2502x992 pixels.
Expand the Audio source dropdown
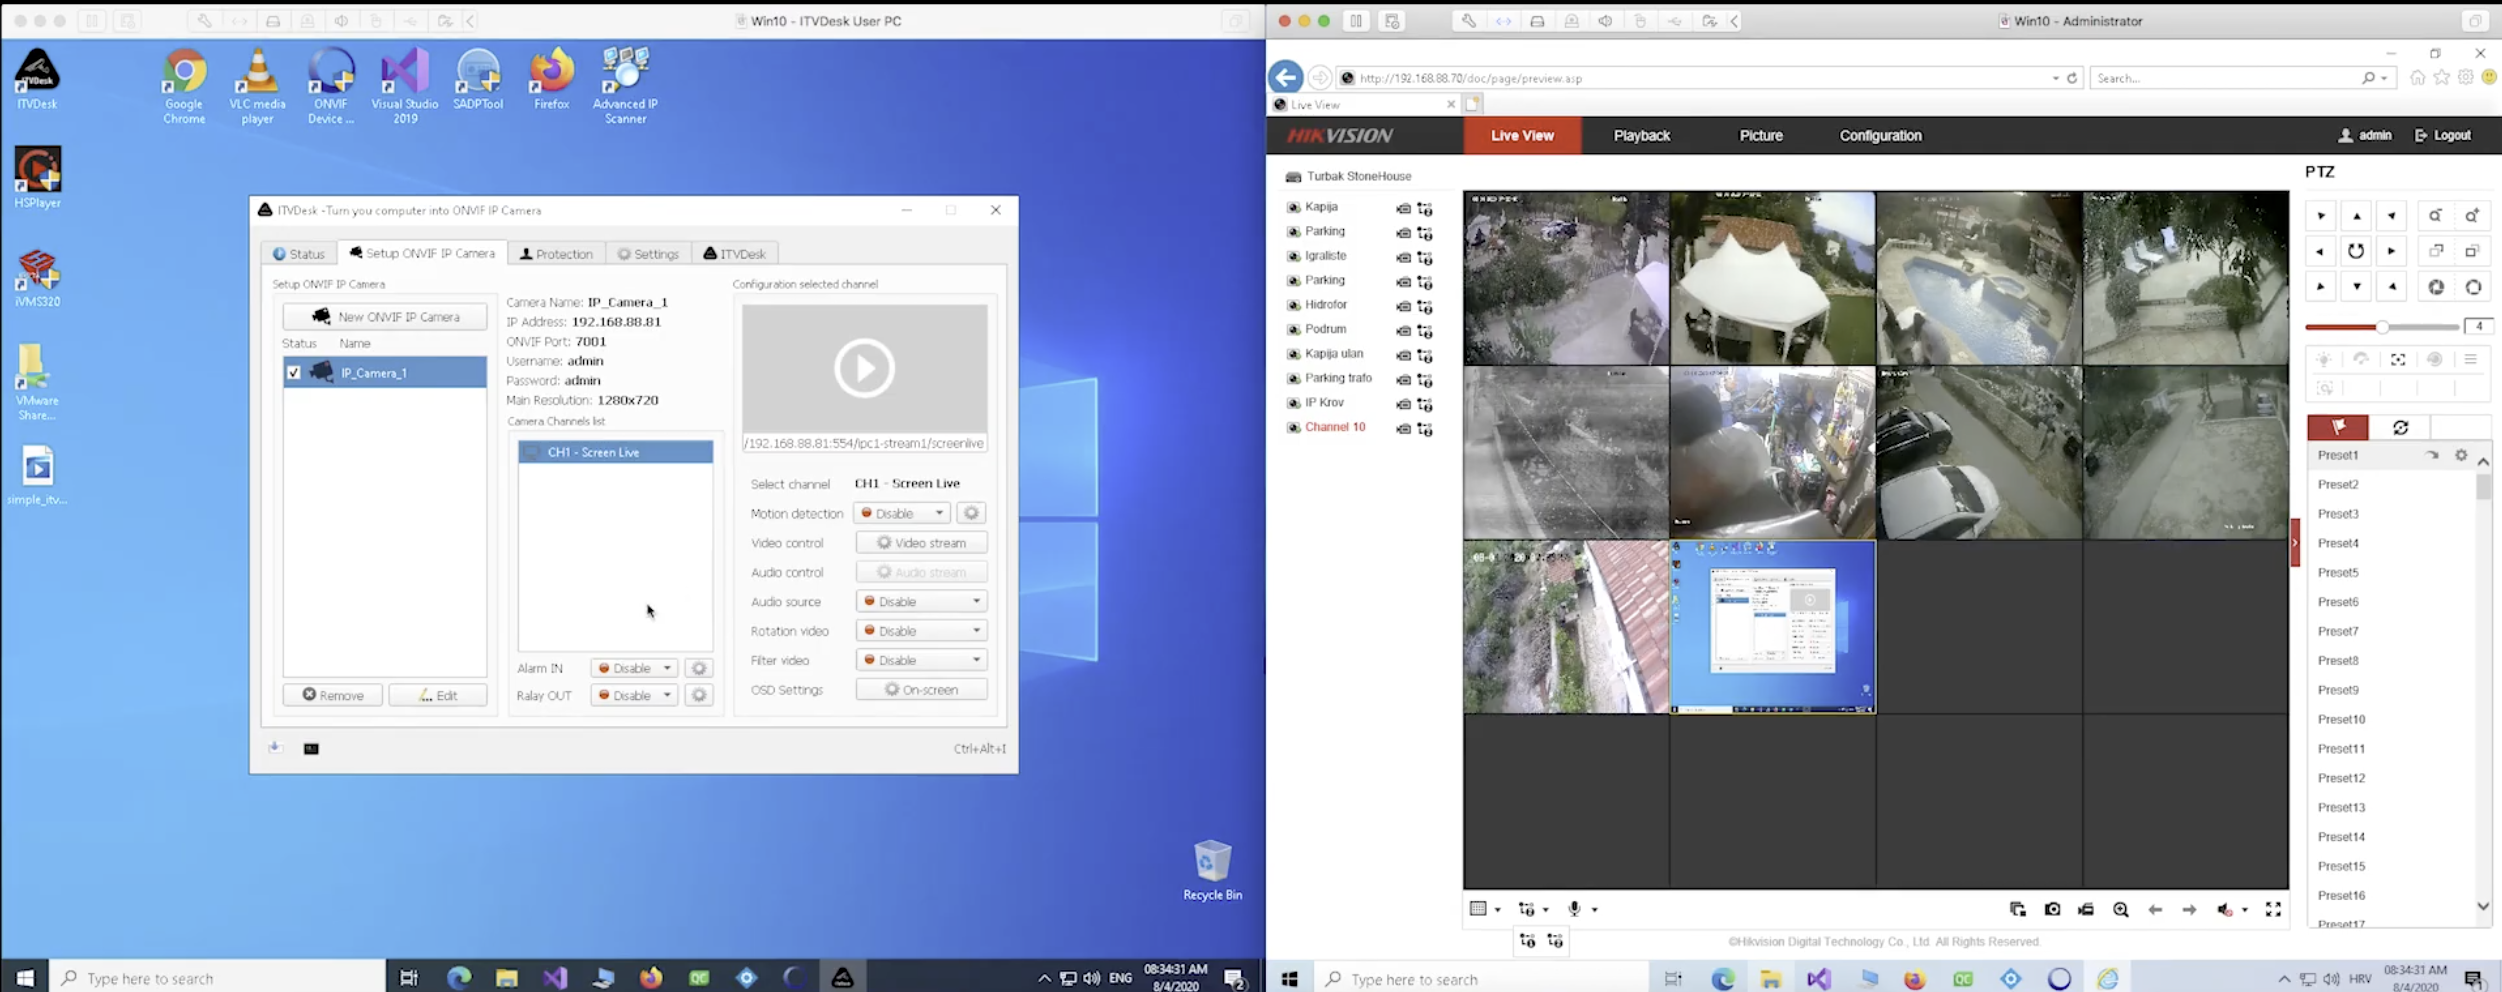click(x=921, y=602)
